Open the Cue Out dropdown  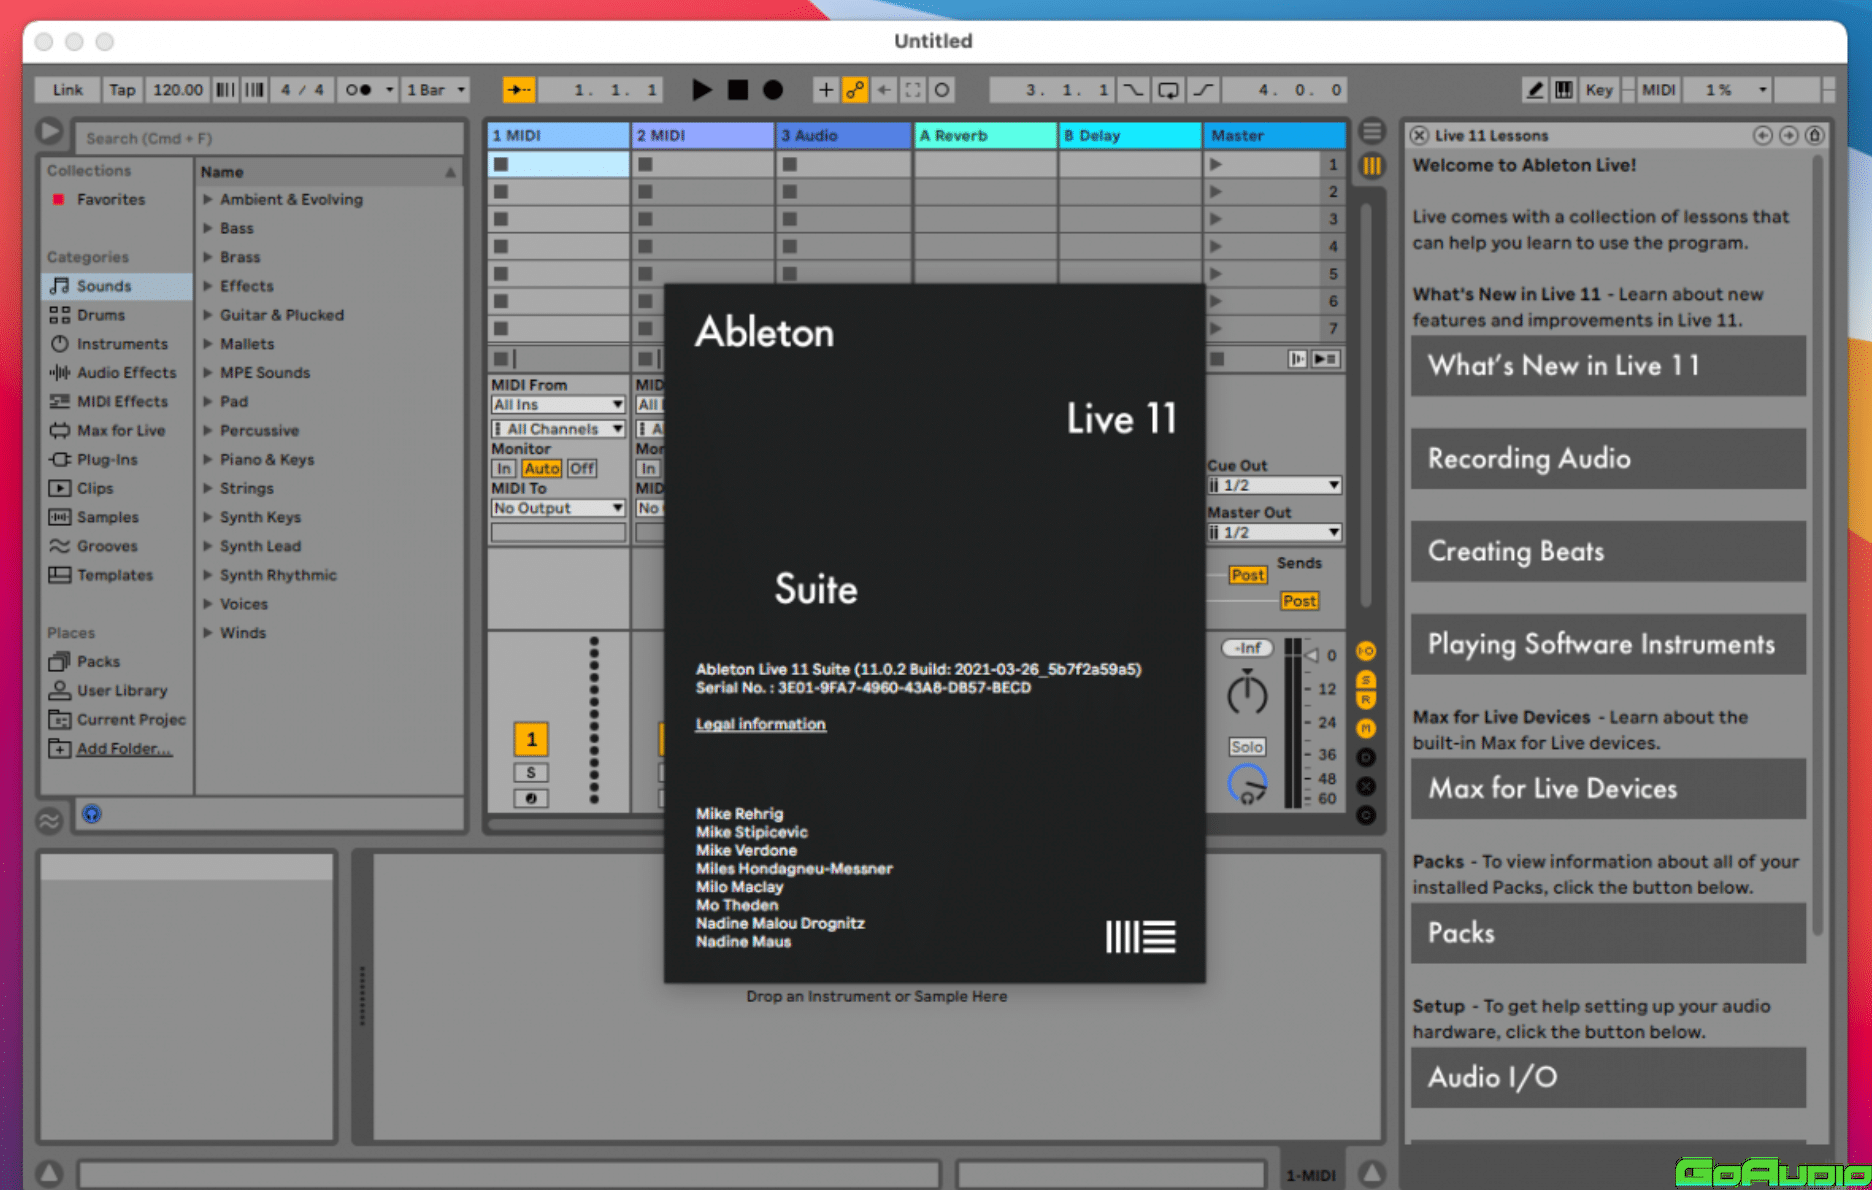point(1274,486)
